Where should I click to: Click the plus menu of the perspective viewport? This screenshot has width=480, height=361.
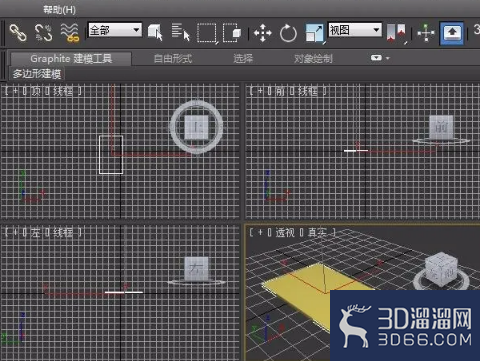pyautogui.click(x=260, y=232)
